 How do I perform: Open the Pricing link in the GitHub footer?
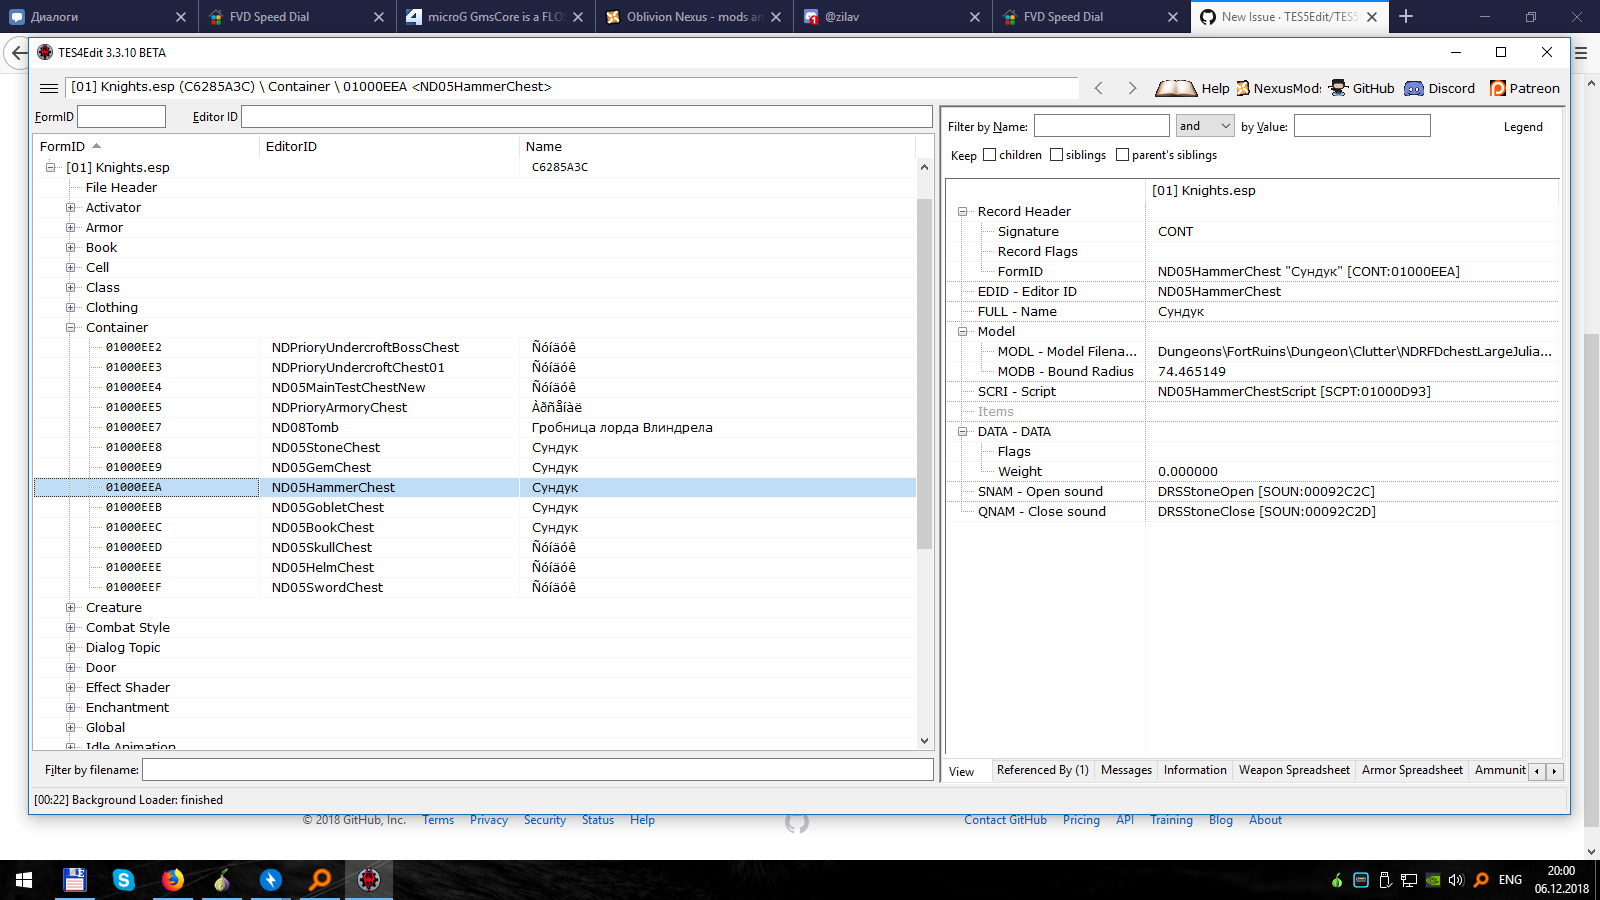1081,820
